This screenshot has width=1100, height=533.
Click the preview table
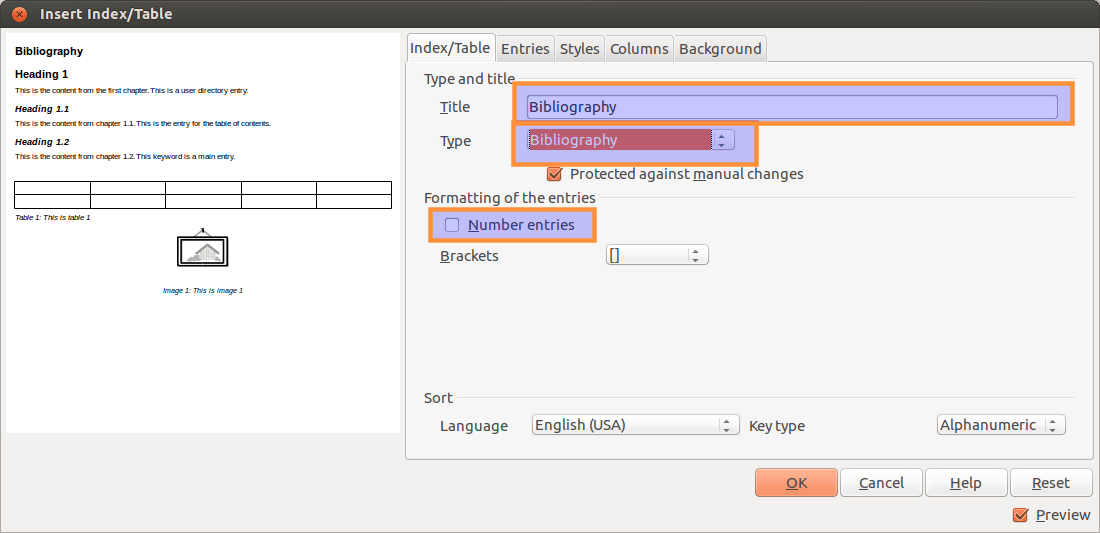(x=203, y=195)
